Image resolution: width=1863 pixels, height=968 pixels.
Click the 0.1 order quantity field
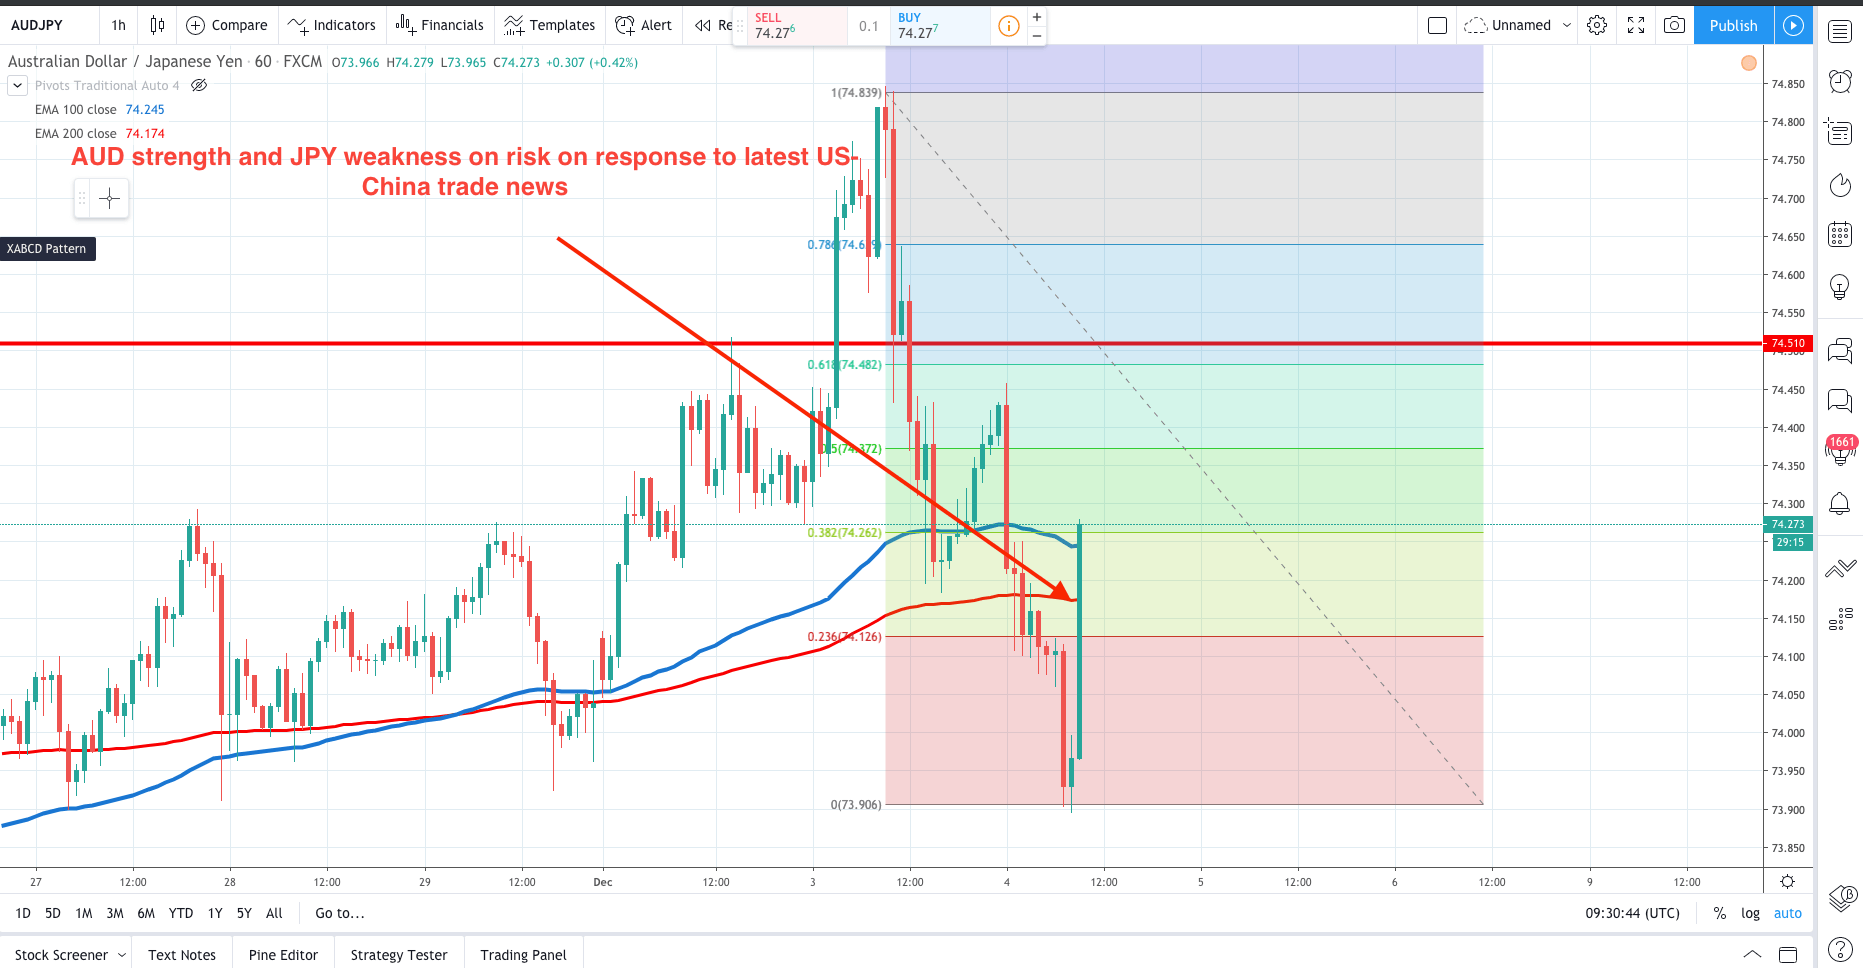(869, 26)
